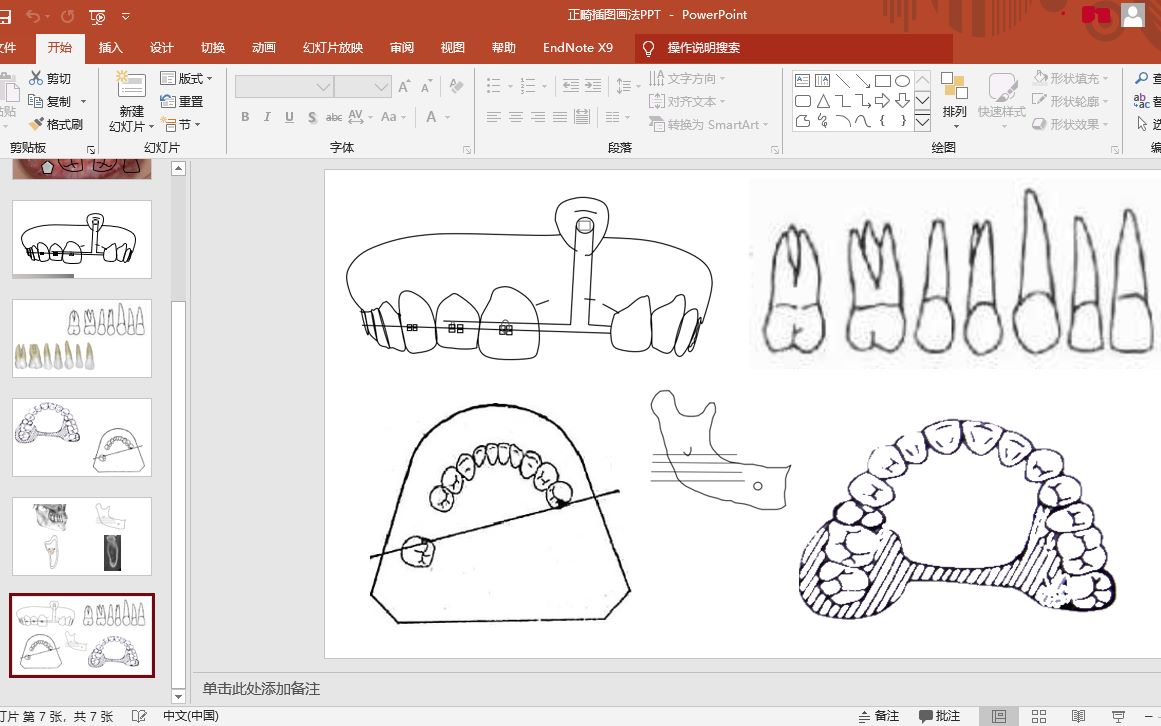1161x726 pixels.
Task: Select the slide thumbnail with skull images
Action: (82, 536)
